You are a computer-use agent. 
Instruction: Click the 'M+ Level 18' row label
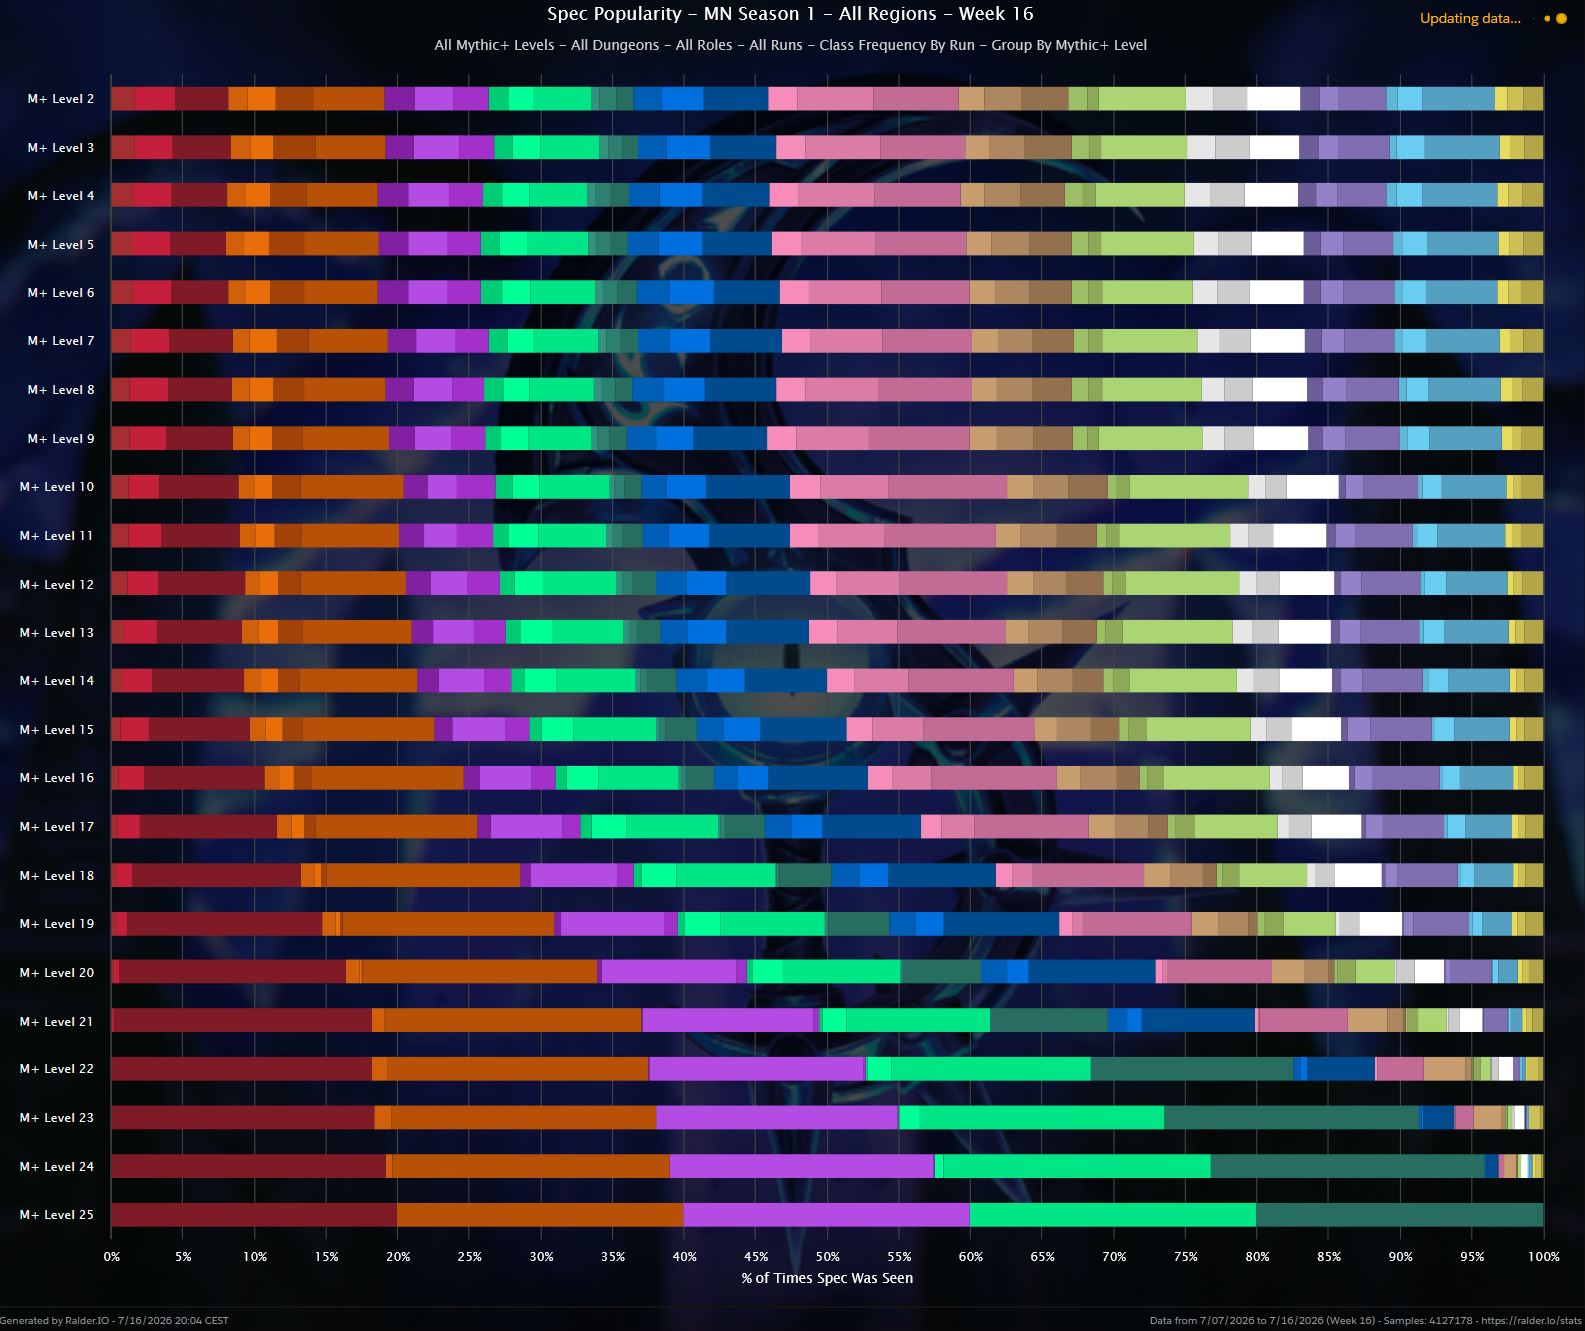coord(57,876)
